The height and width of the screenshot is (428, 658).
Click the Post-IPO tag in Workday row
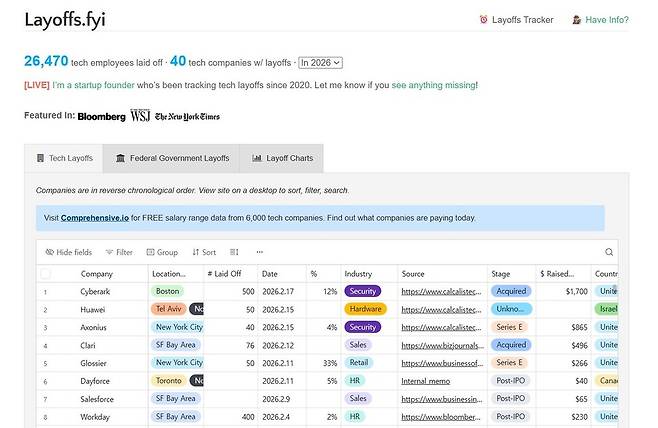[x=510, y=417]
